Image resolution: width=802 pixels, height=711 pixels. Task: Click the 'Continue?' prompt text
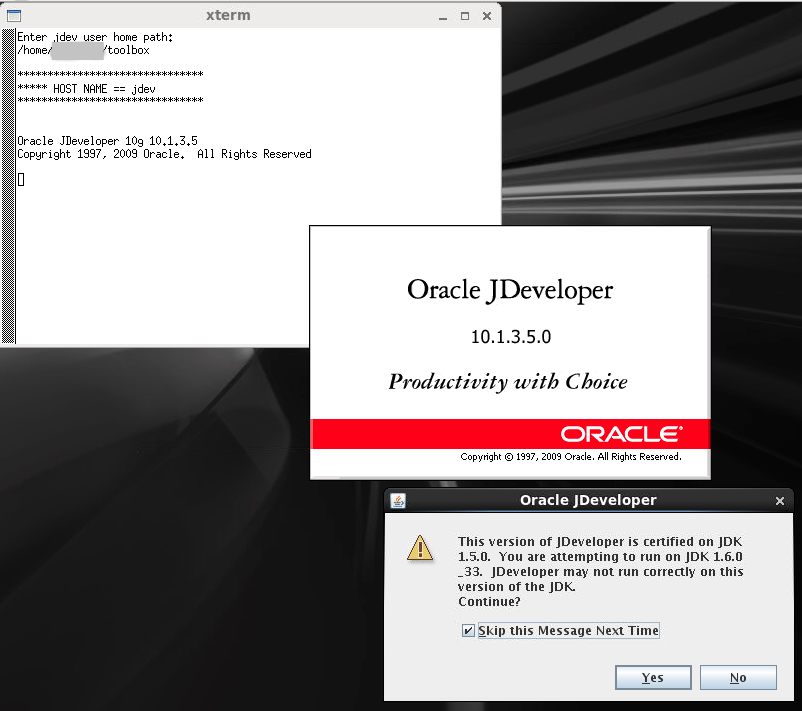coord(489,602)
